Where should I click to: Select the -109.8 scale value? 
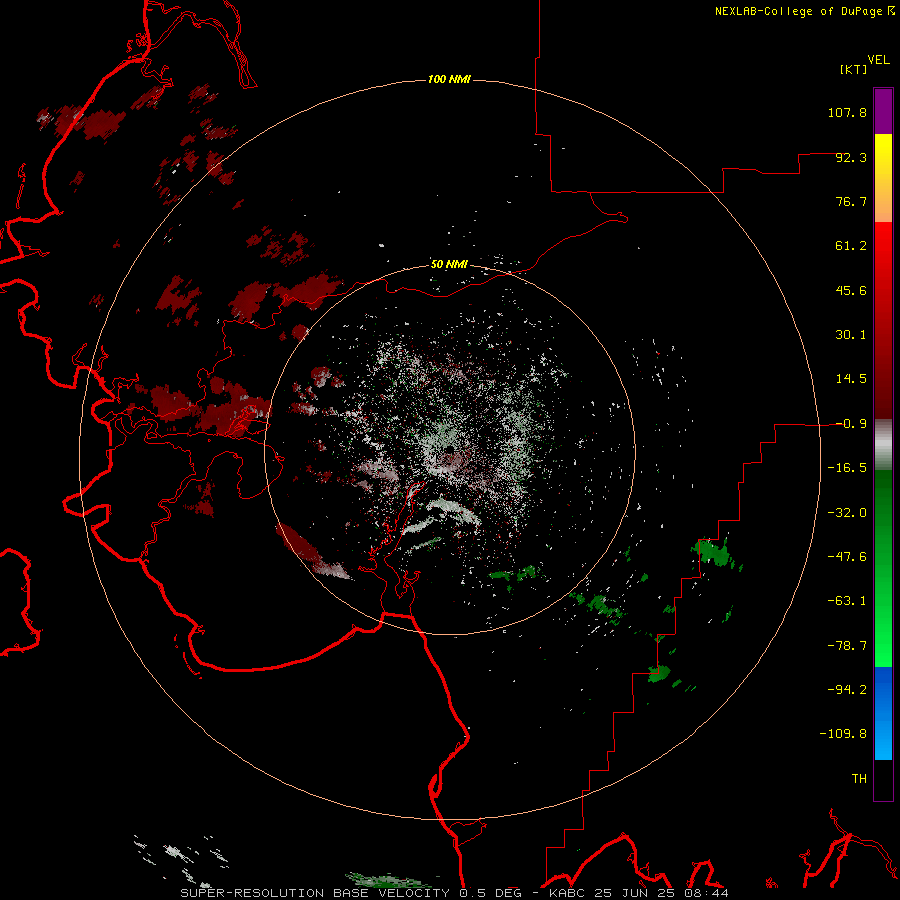tap(843, 734)
